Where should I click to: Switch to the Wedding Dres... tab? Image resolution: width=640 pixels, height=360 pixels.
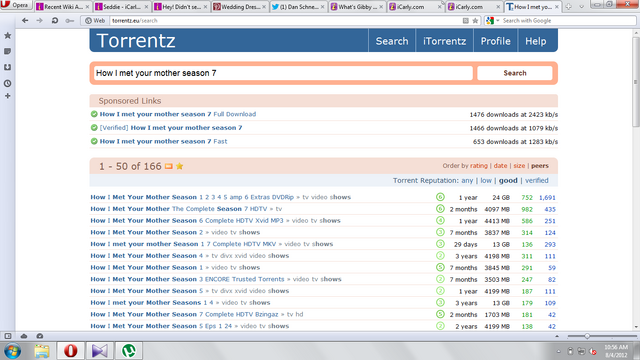pyautogui.click(x=239, y=7)
